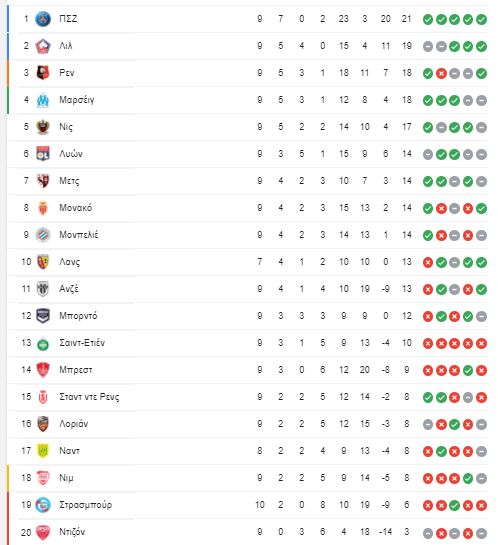Viewport: 498px width, 545px height.
Task: Click the Νιμ points value 8
Action: [x=407, y=478]
